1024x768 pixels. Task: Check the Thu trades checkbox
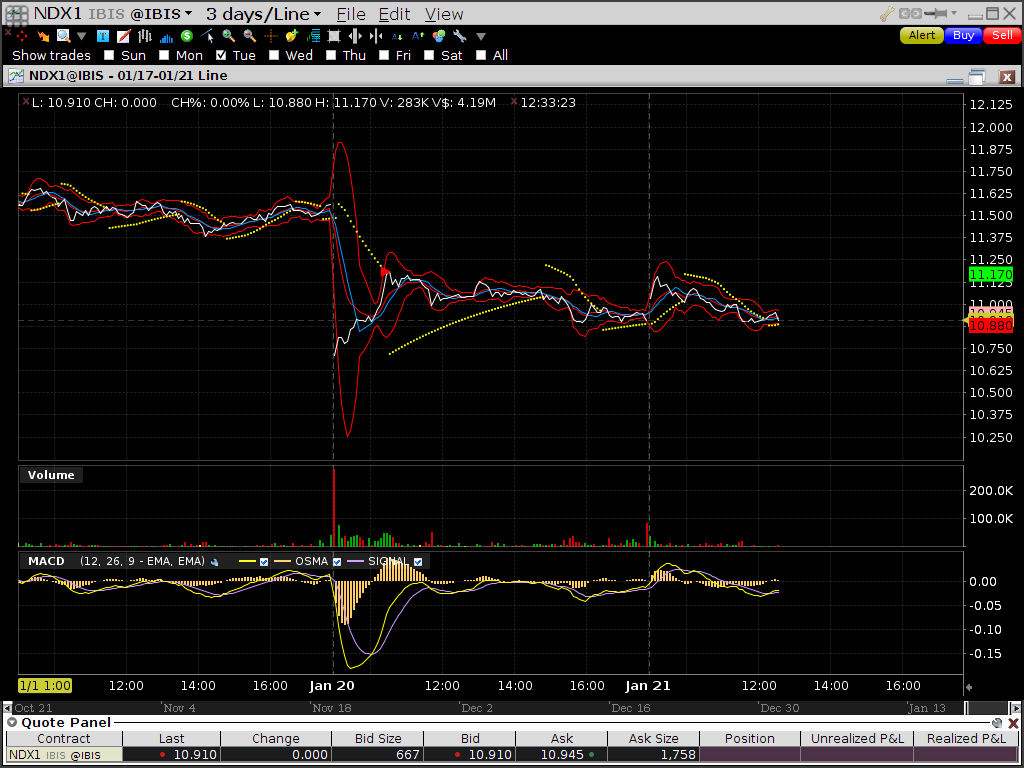tap(331, 56)
